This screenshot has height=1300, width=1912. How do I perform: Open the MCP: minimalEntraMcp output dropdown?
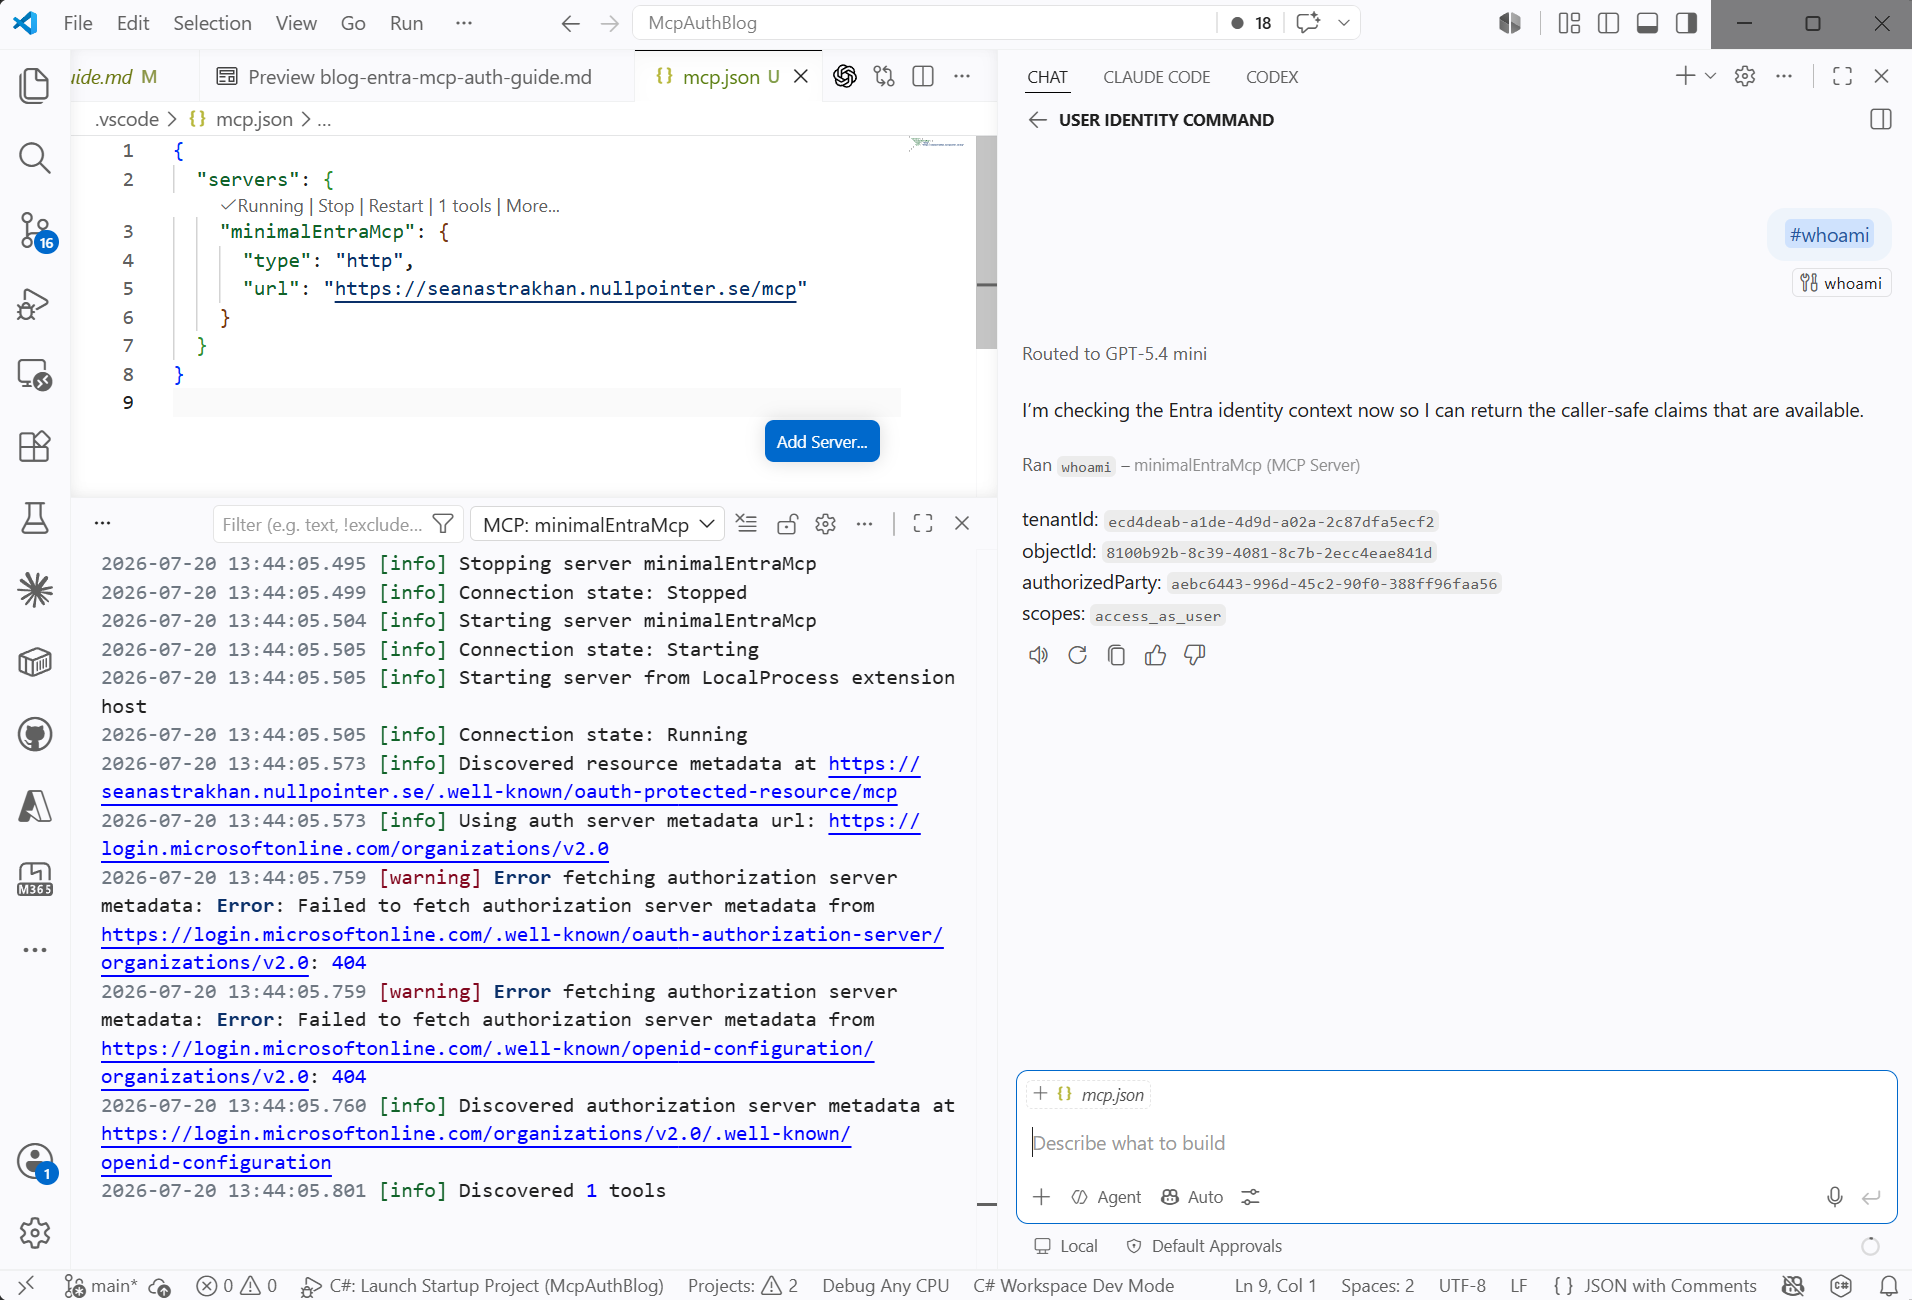pos(597,524)
